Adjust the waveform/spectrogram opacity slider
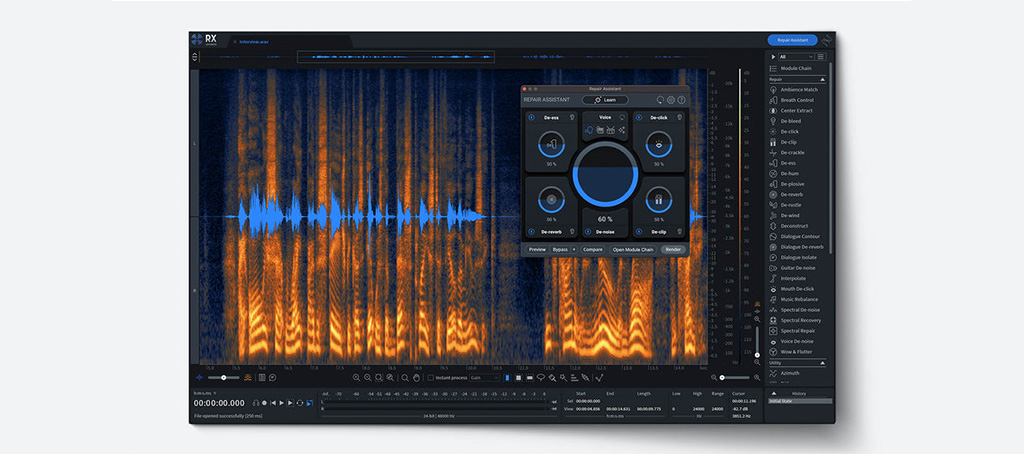 [223, 378]
